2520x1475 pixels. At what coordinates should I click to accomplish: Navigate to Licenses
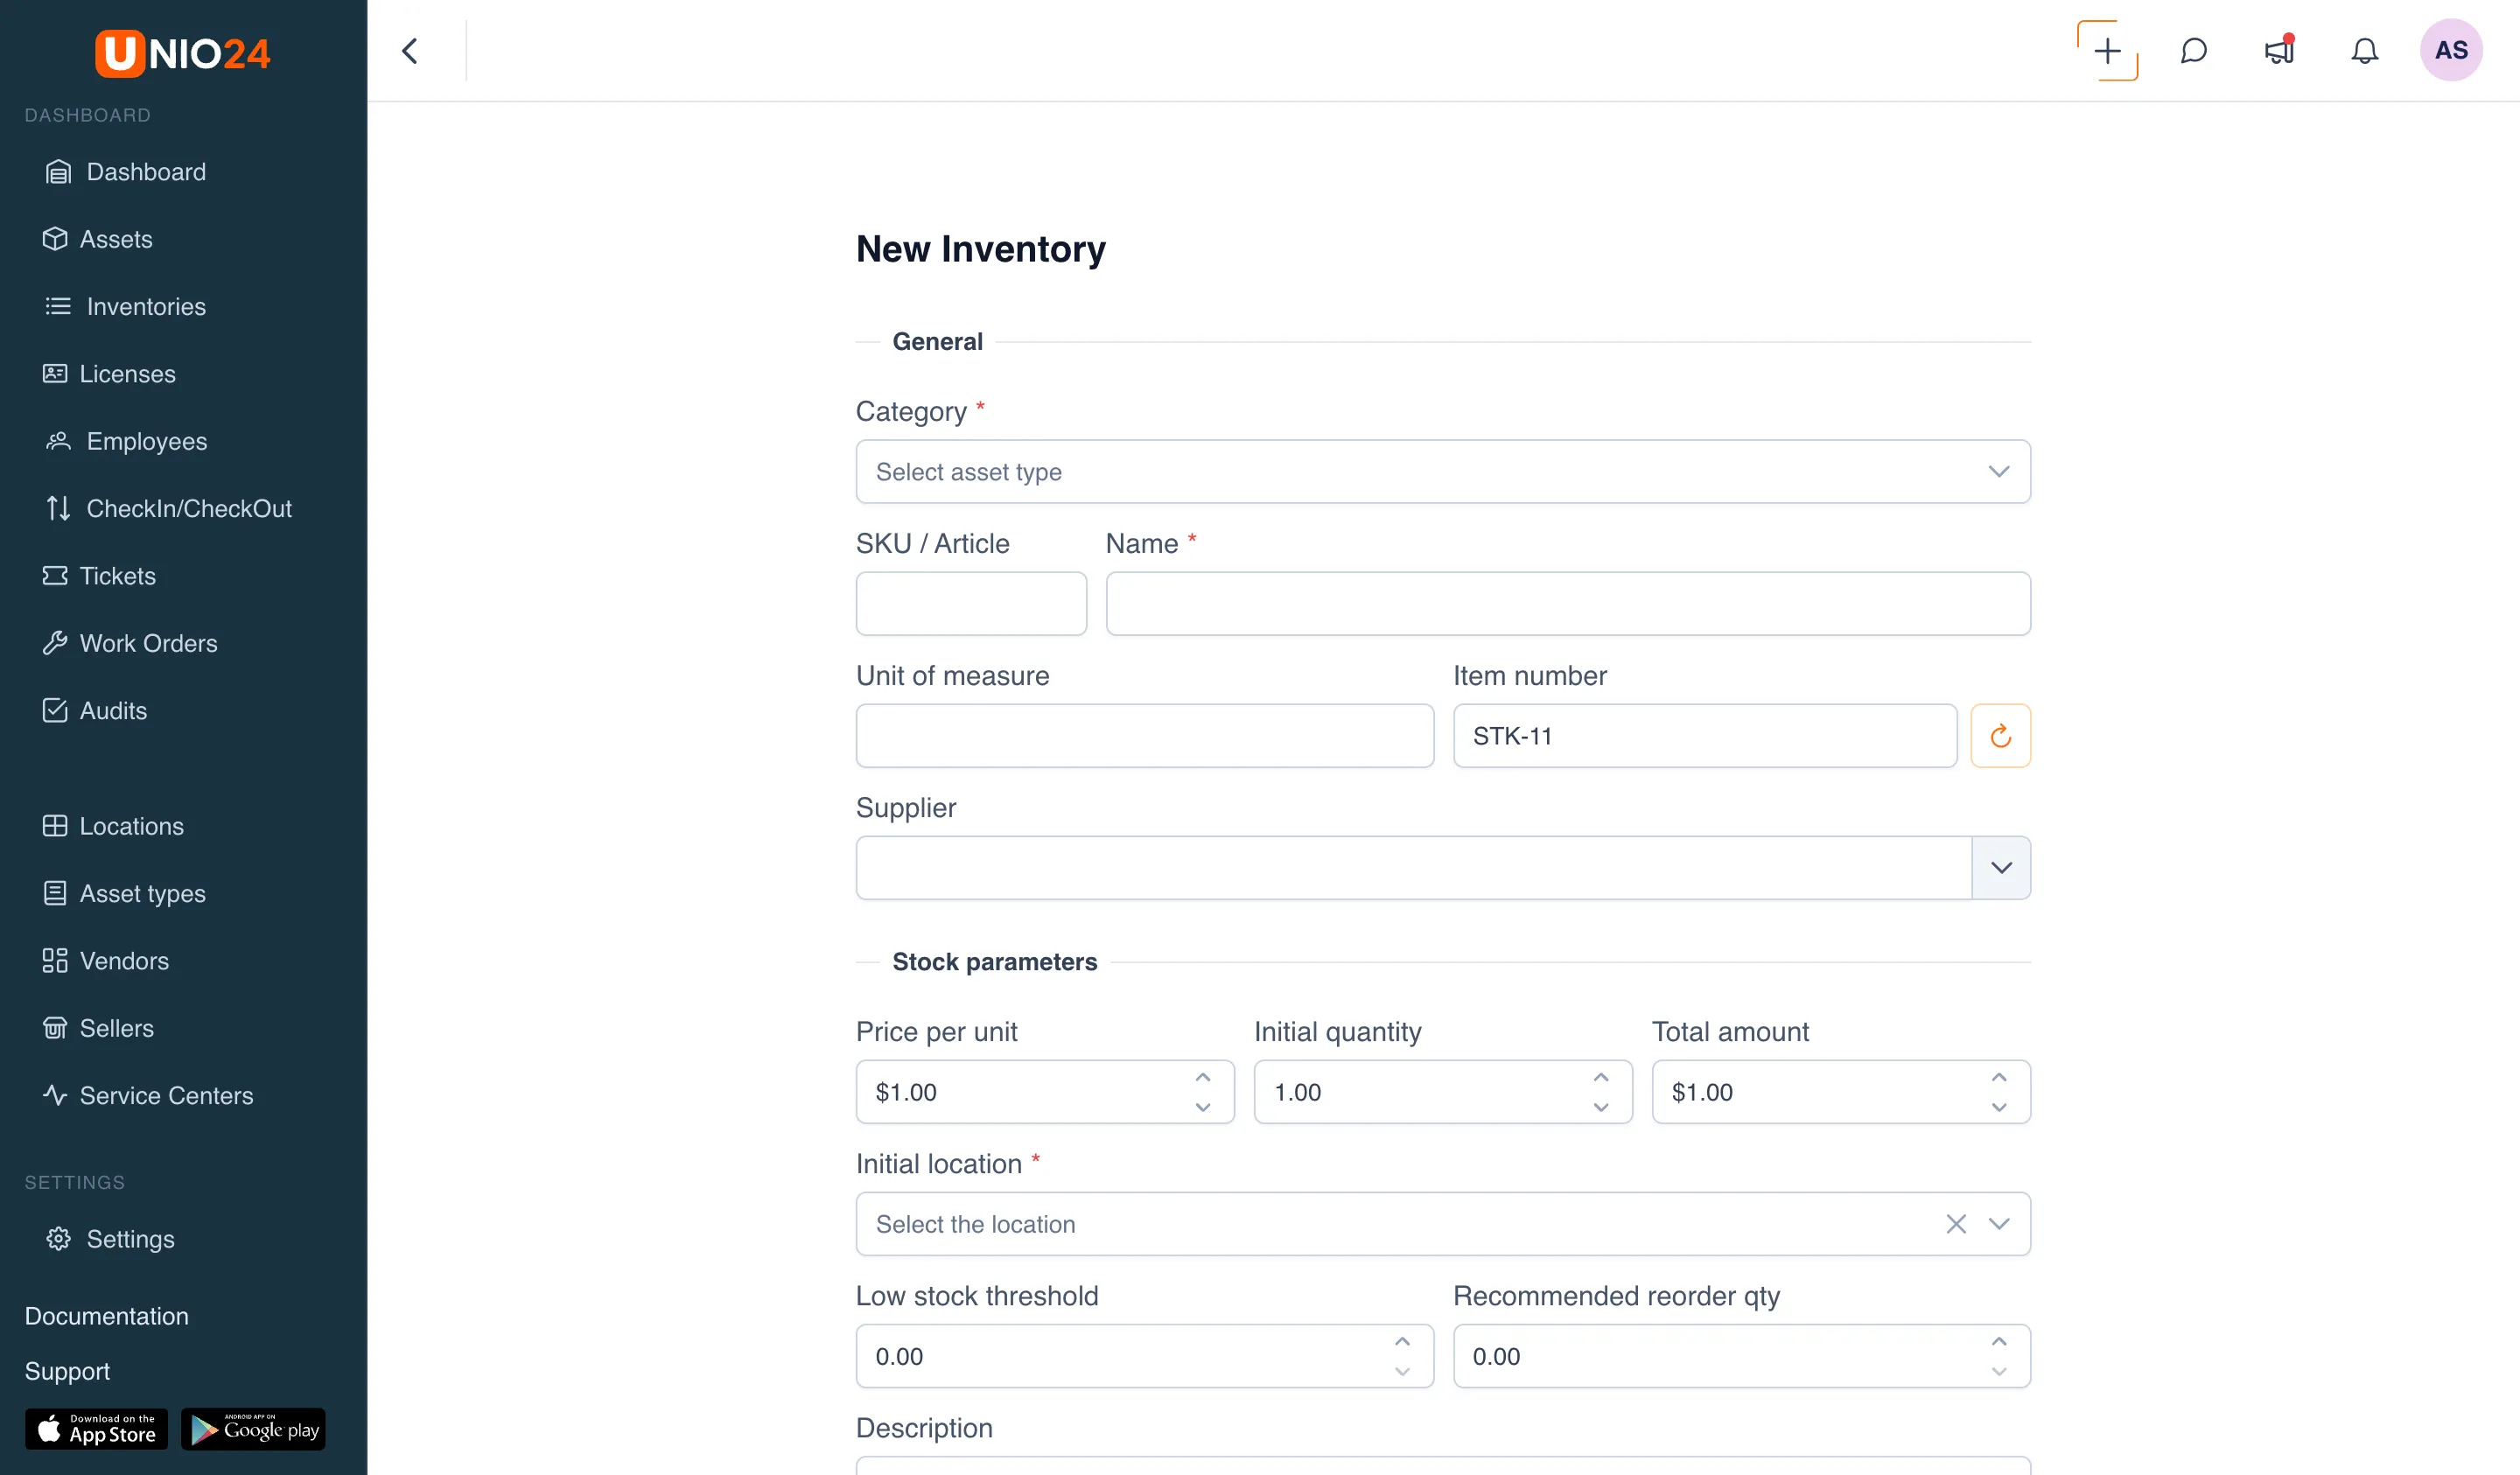pos(110,374)
